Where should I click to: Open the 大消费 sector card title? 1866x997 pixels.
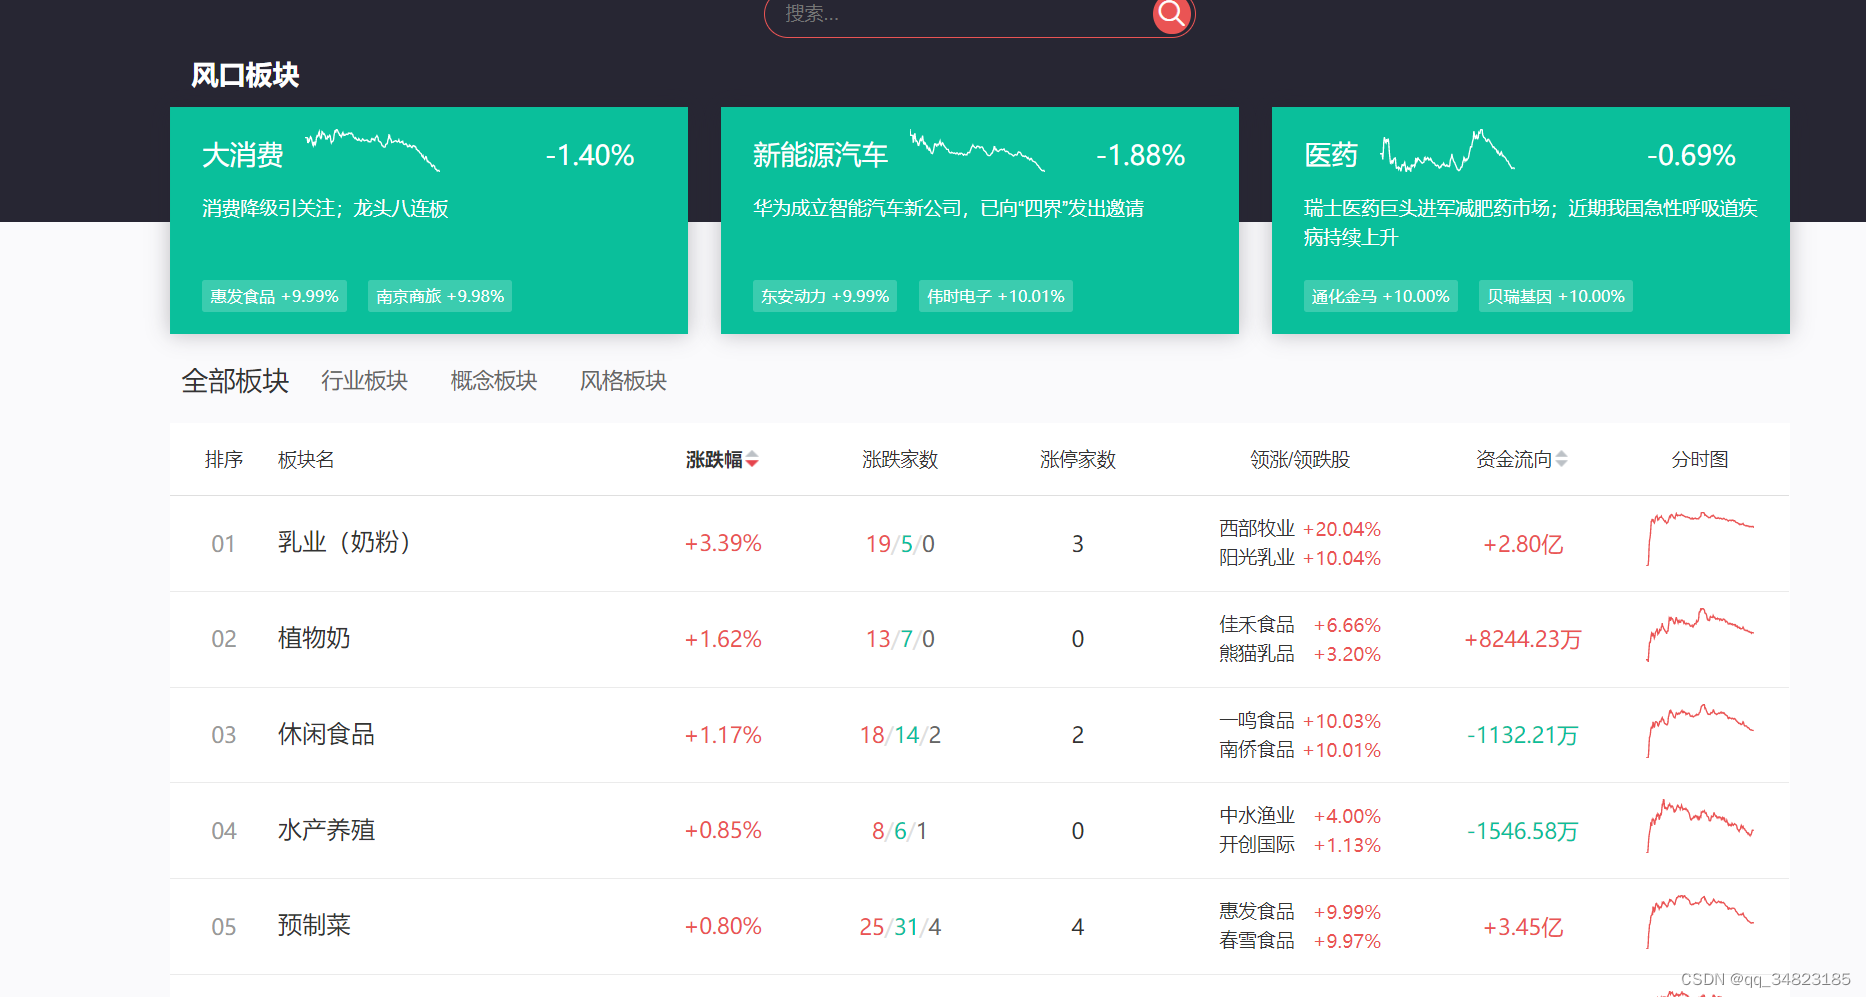[243, 155]
